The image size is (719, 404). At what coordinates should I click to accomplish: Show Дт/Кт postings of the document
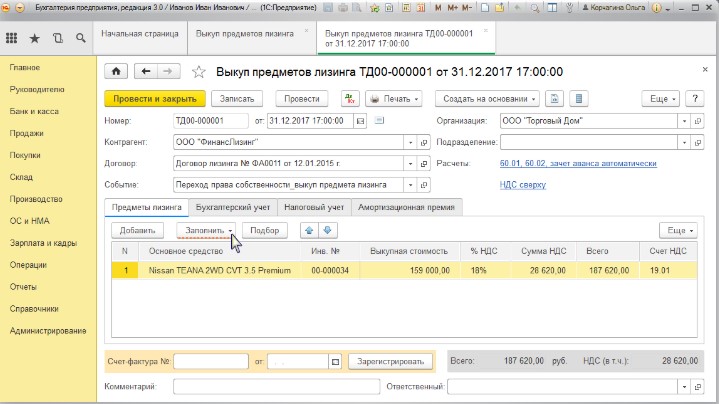coord(350,99)
